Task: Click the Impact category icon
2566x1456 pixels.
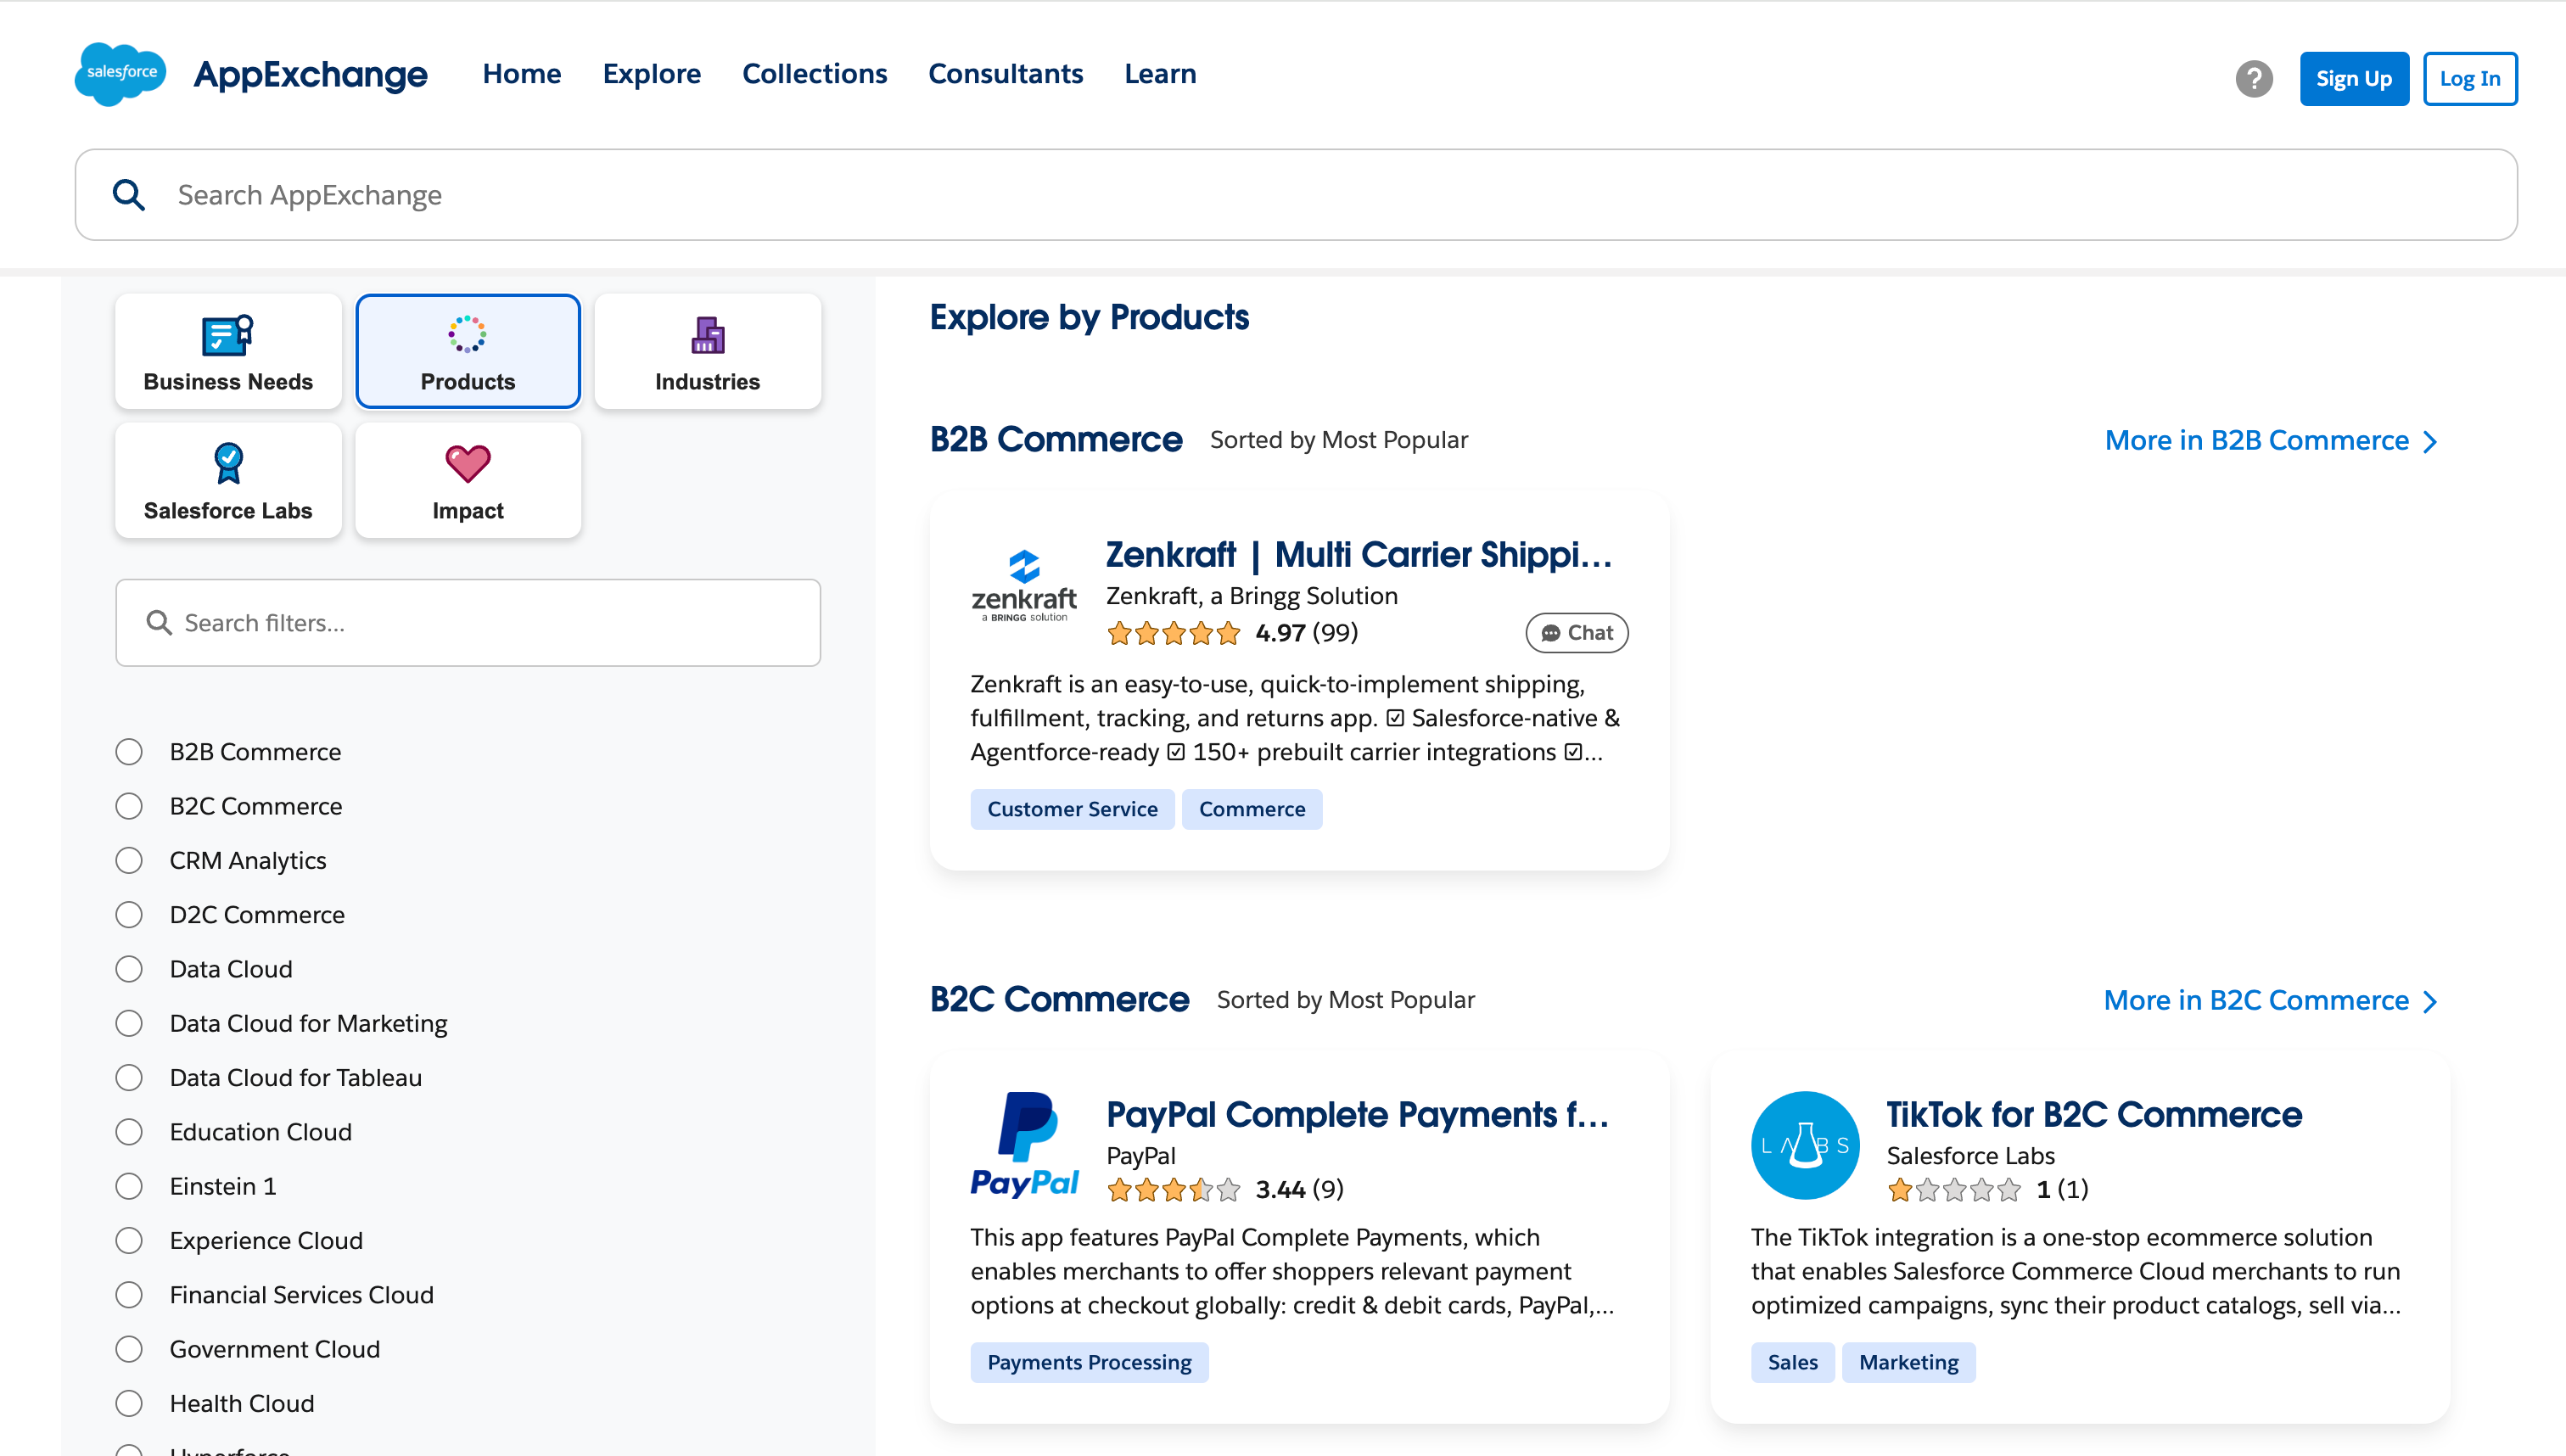Action: tap(465, 462)
